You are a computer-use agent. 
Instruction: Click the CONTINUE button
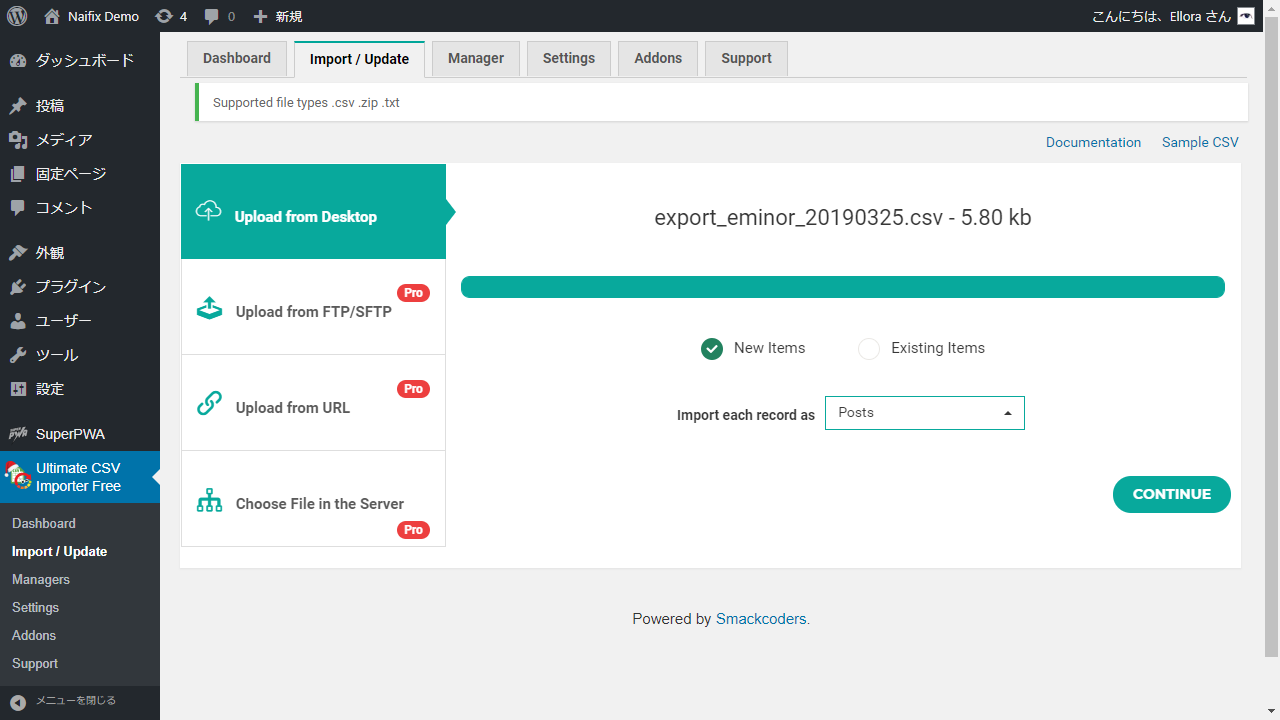(x=1172, y=494)
